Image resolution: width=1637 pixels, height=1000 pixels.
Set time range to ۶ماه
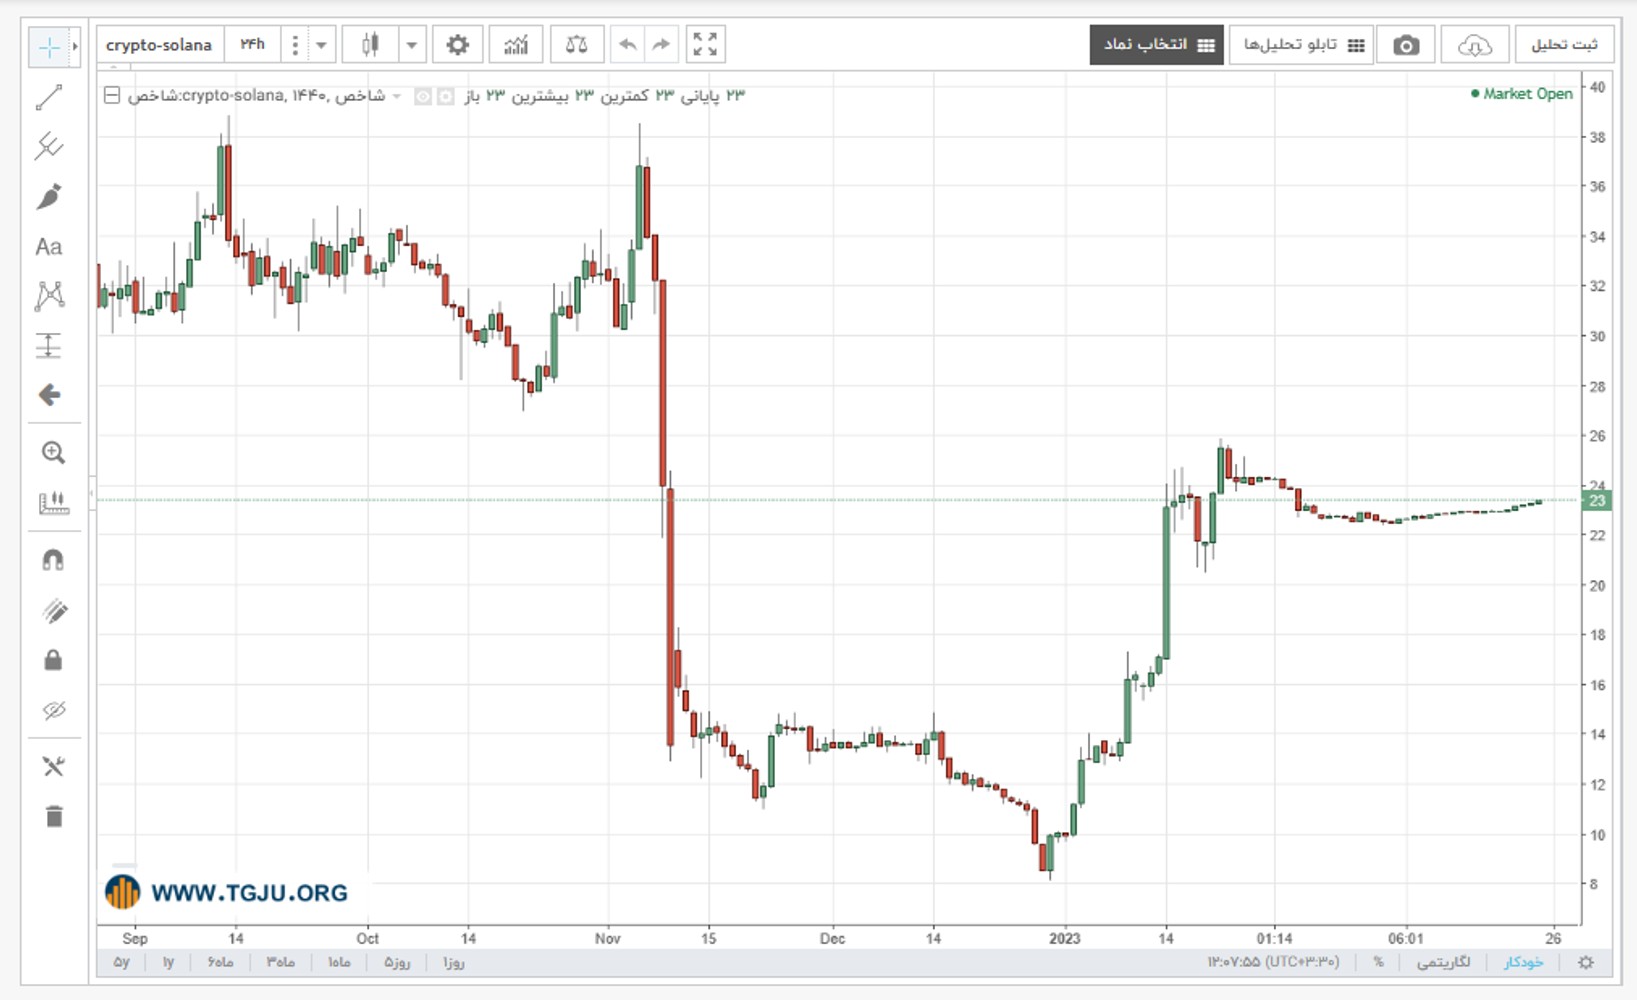point(220,962)
